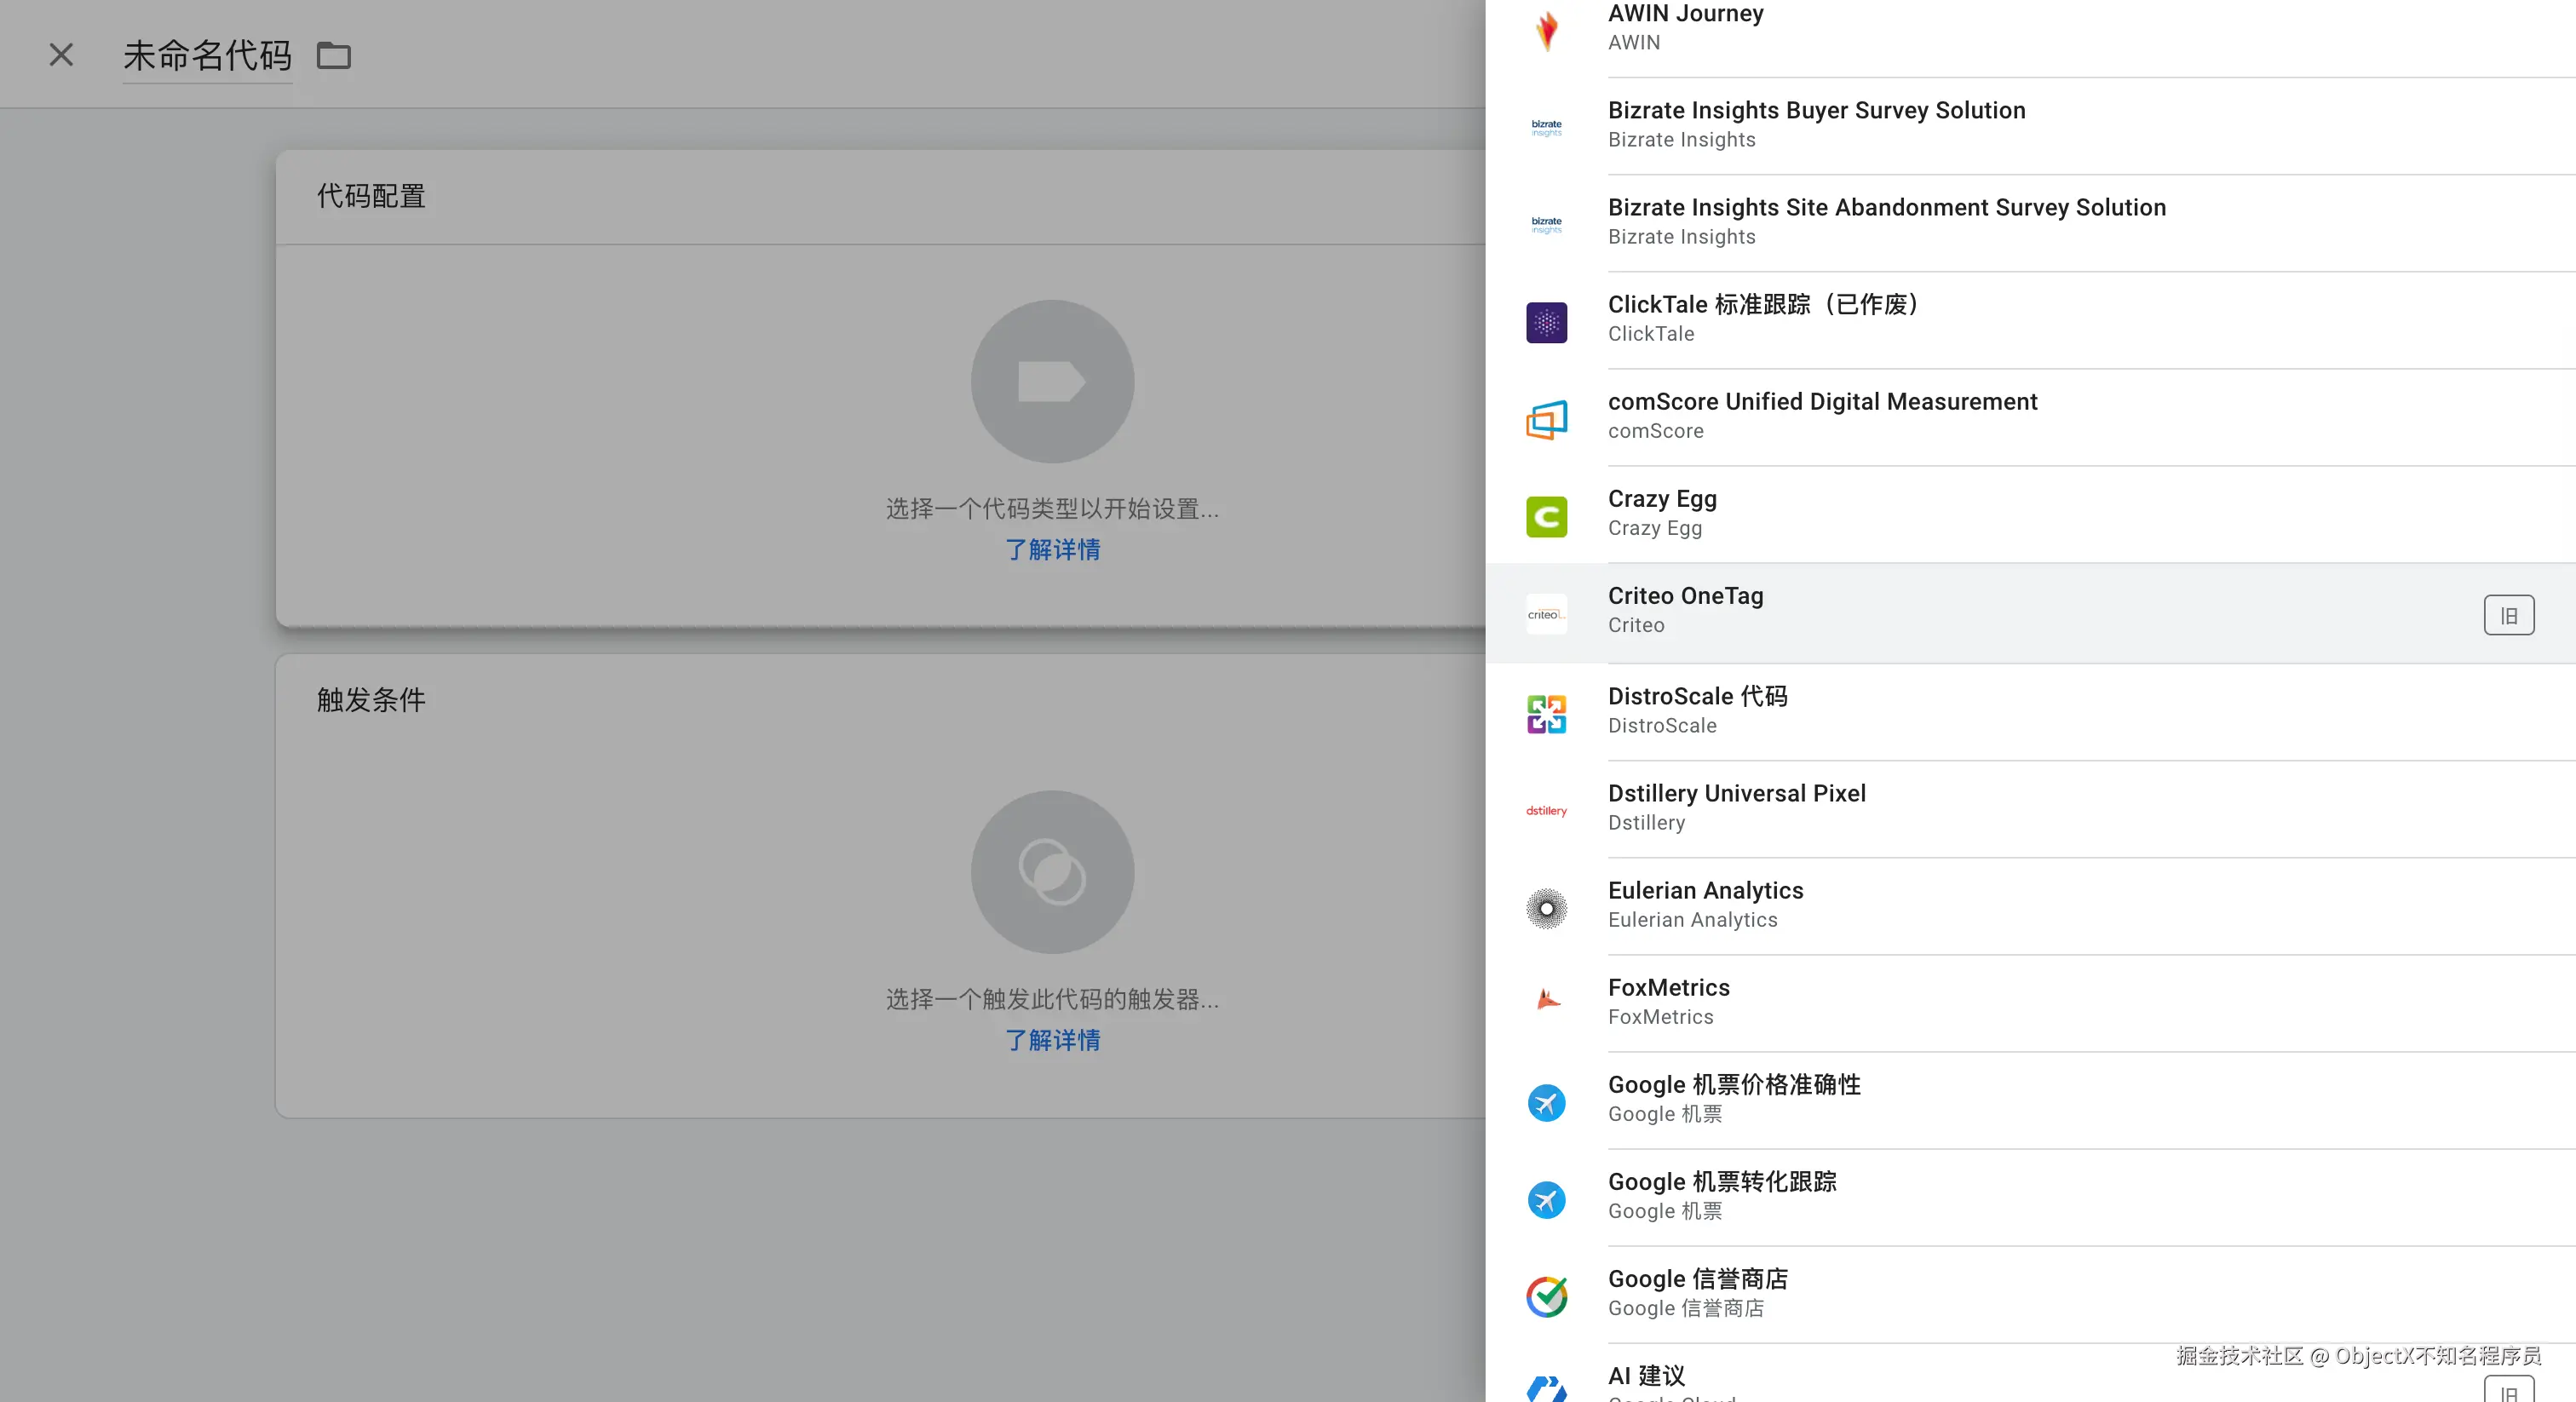2576x1402 pixels.
Task: Select Dstillery Universal Pixel entry
Action: 1736,807
